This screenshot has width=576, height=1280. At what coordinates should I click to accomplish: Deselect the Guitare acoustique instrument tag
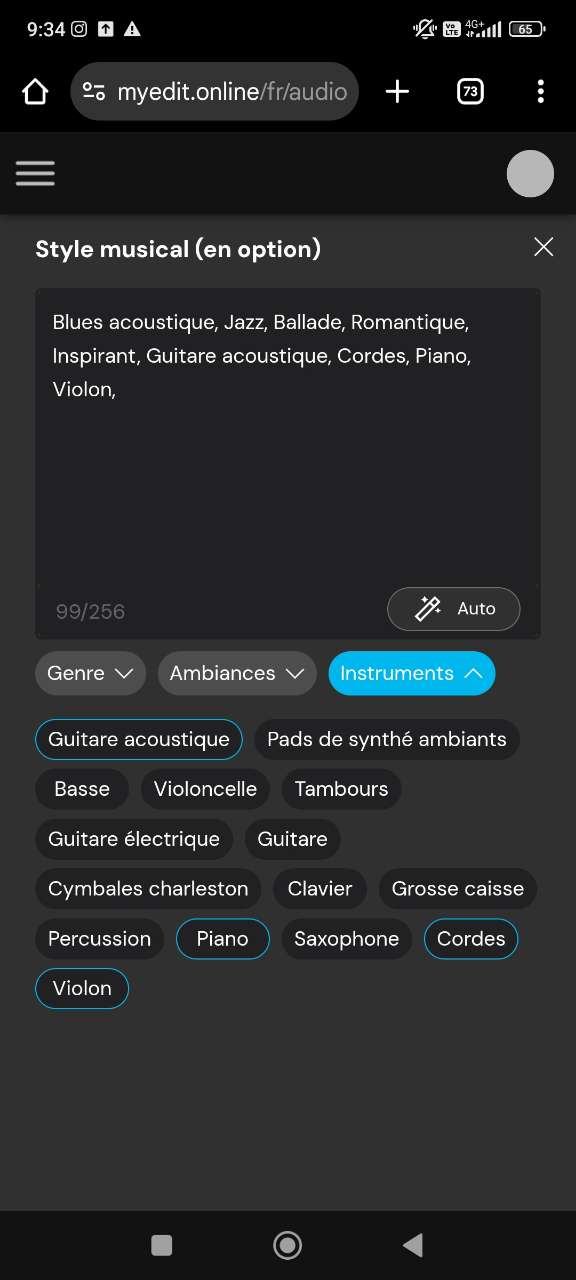pos(138,739)
